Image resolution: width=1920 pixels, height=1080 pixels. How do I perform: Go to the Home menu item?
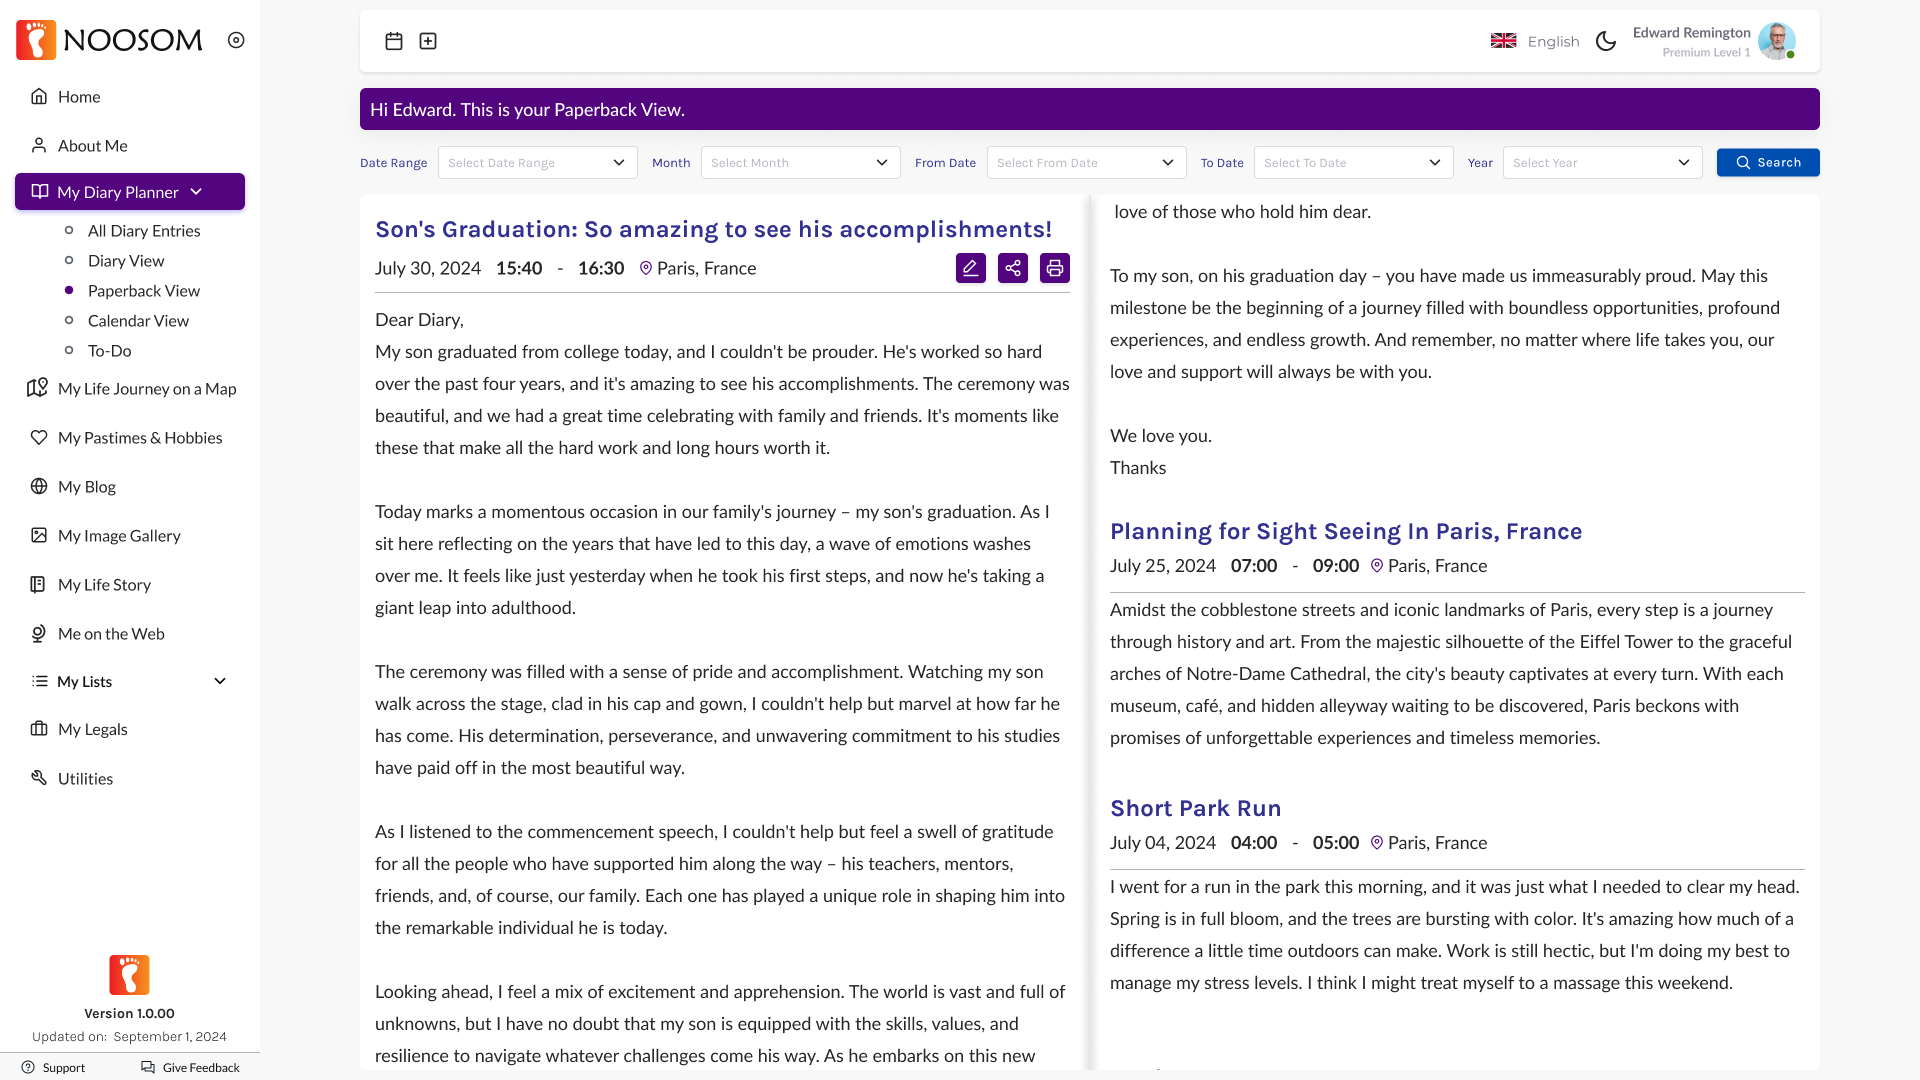(x=78, y=97)
